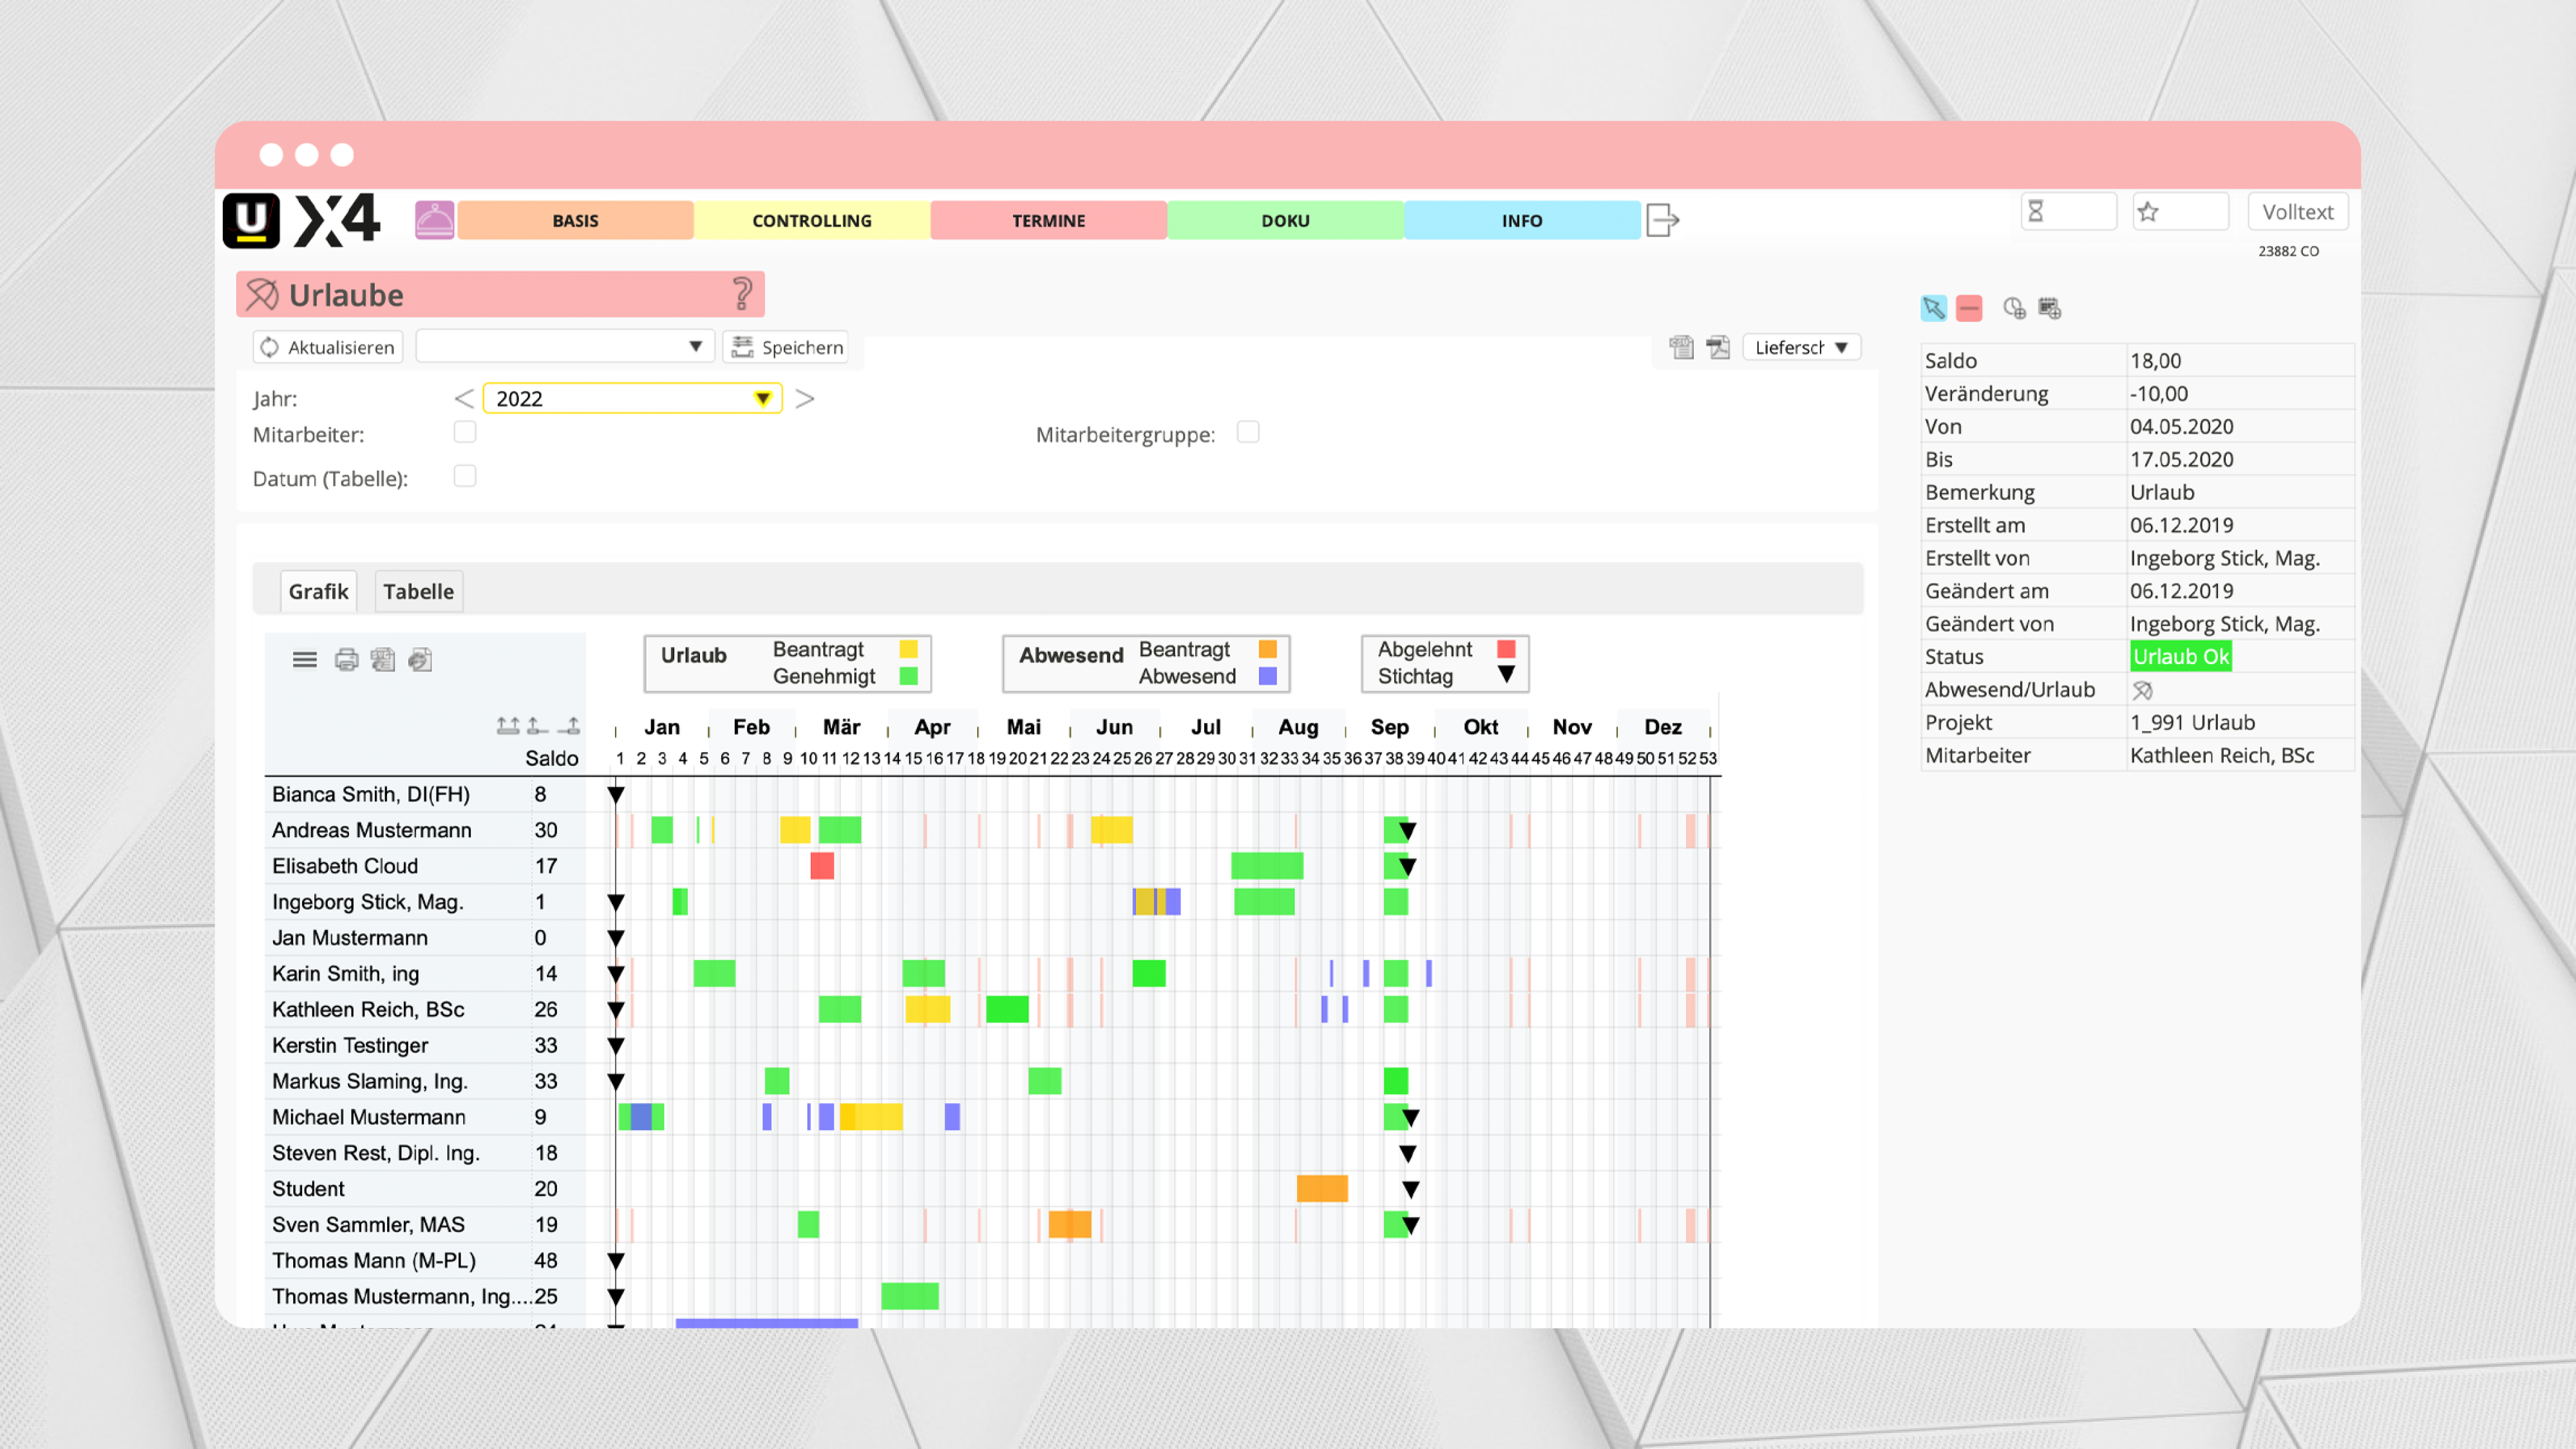Enable the Mitarbeiter filter checkbox
Image resolution: width=2576 pixels, height=1449 pixels.
(464, 432)
